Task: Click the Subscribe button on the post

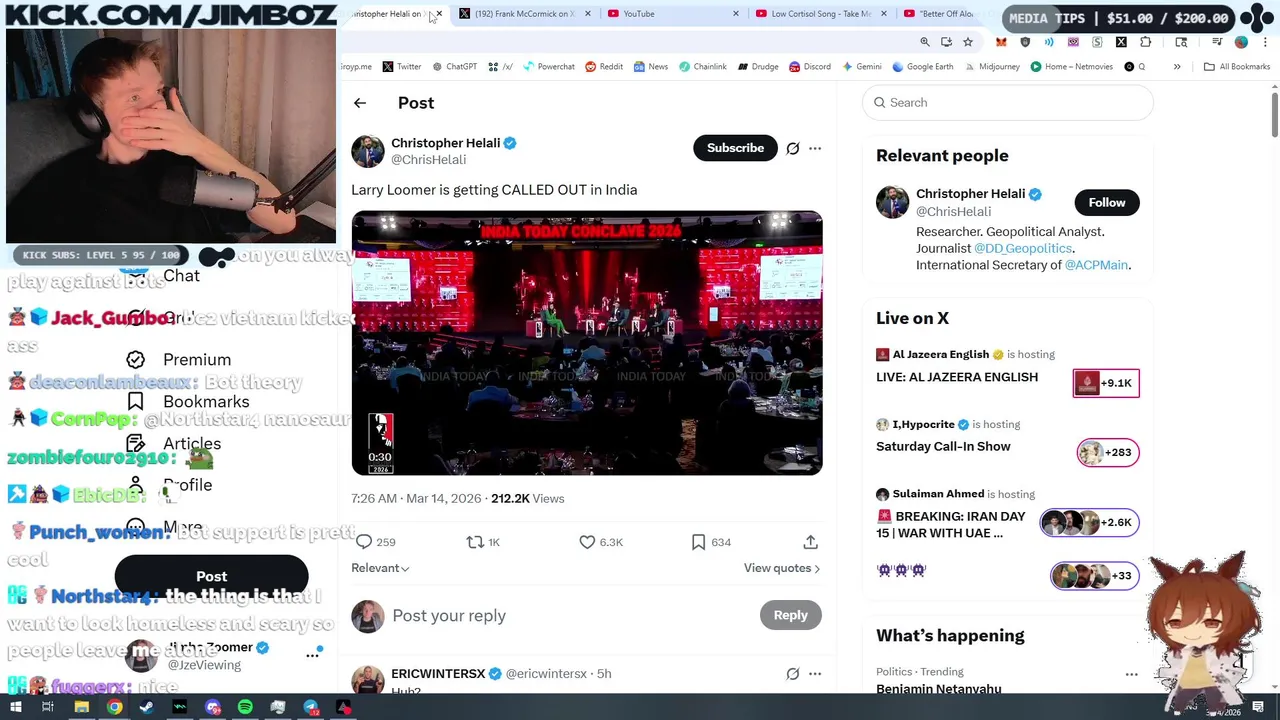Action: tap(735, 148)
